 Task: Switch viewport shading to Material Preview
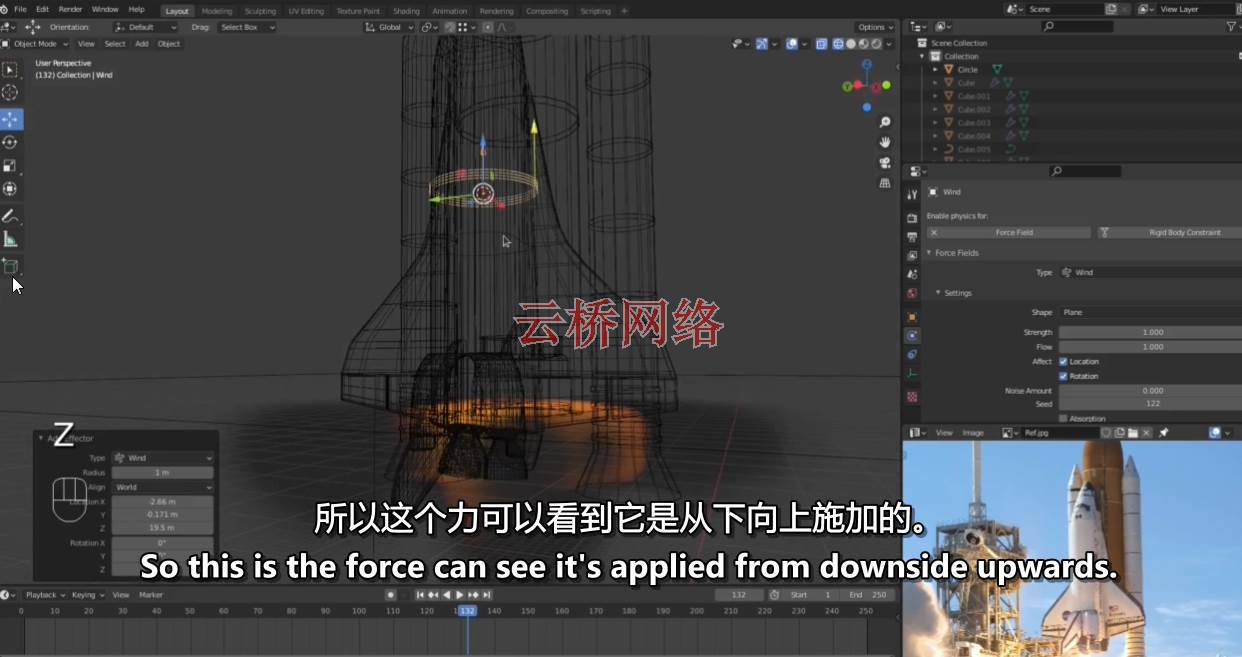(x=863, y=44)
